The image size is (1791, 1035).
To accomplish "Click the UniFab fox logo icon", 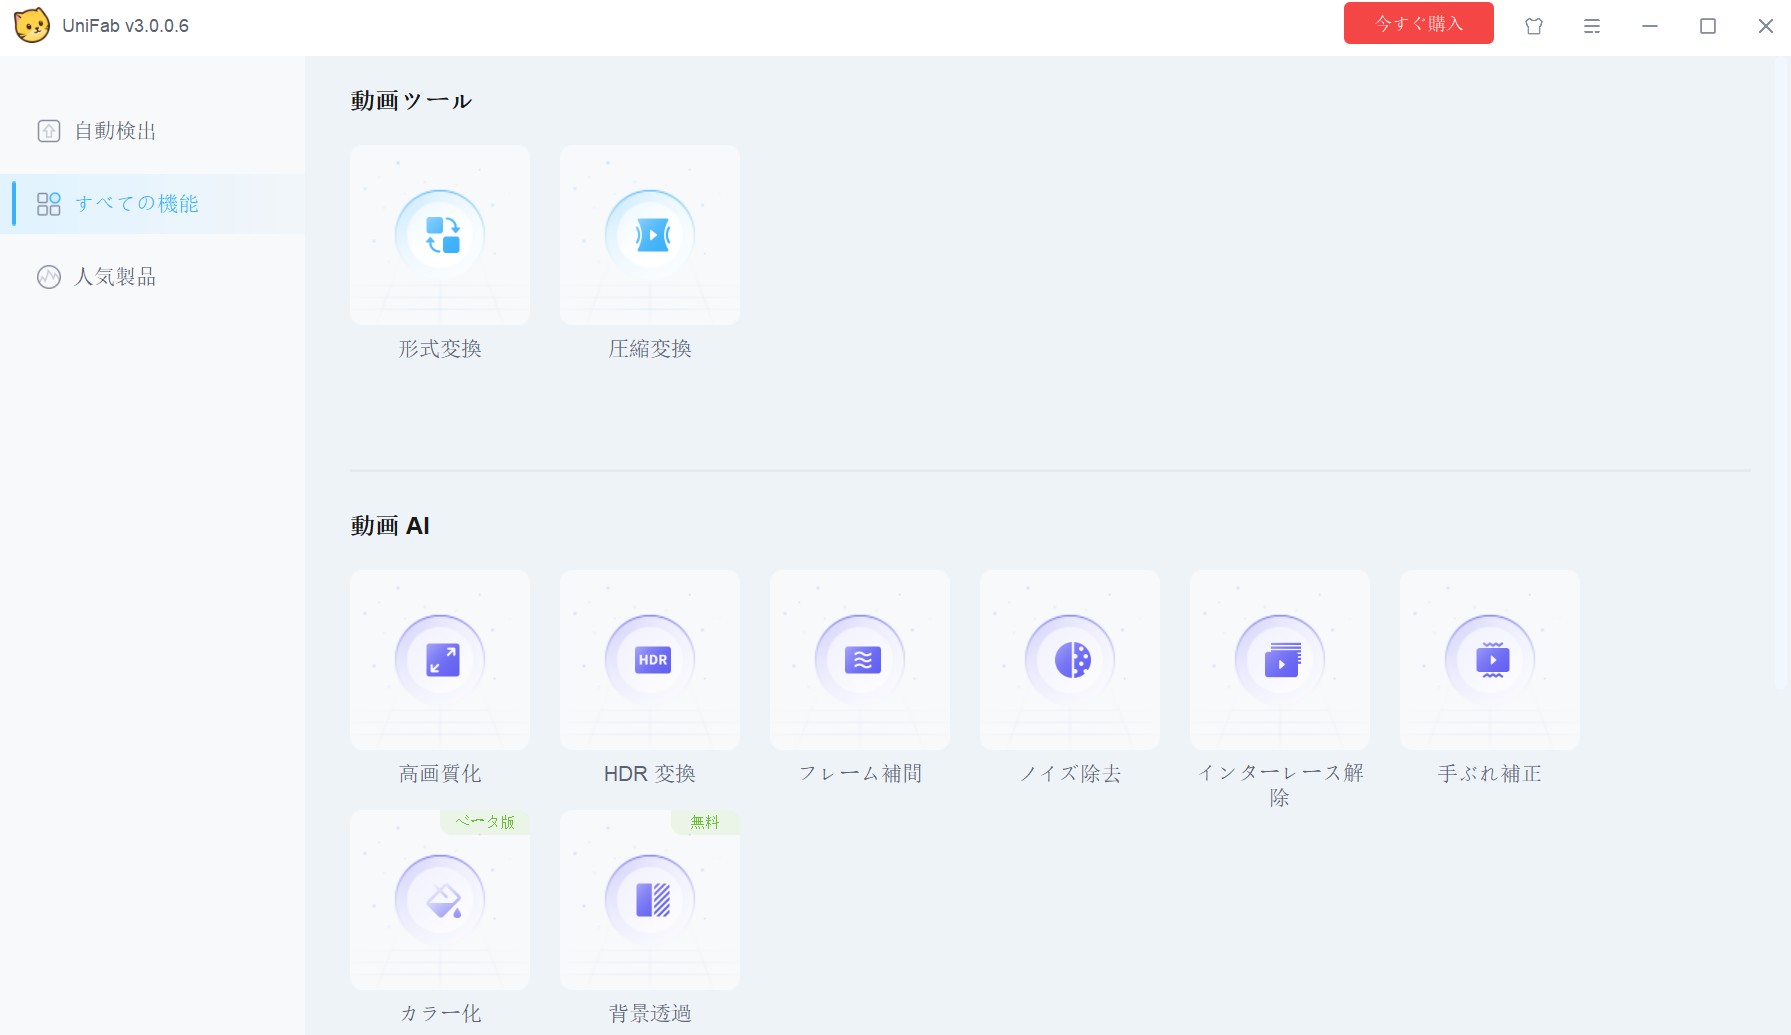I will [x=32, y=25].
